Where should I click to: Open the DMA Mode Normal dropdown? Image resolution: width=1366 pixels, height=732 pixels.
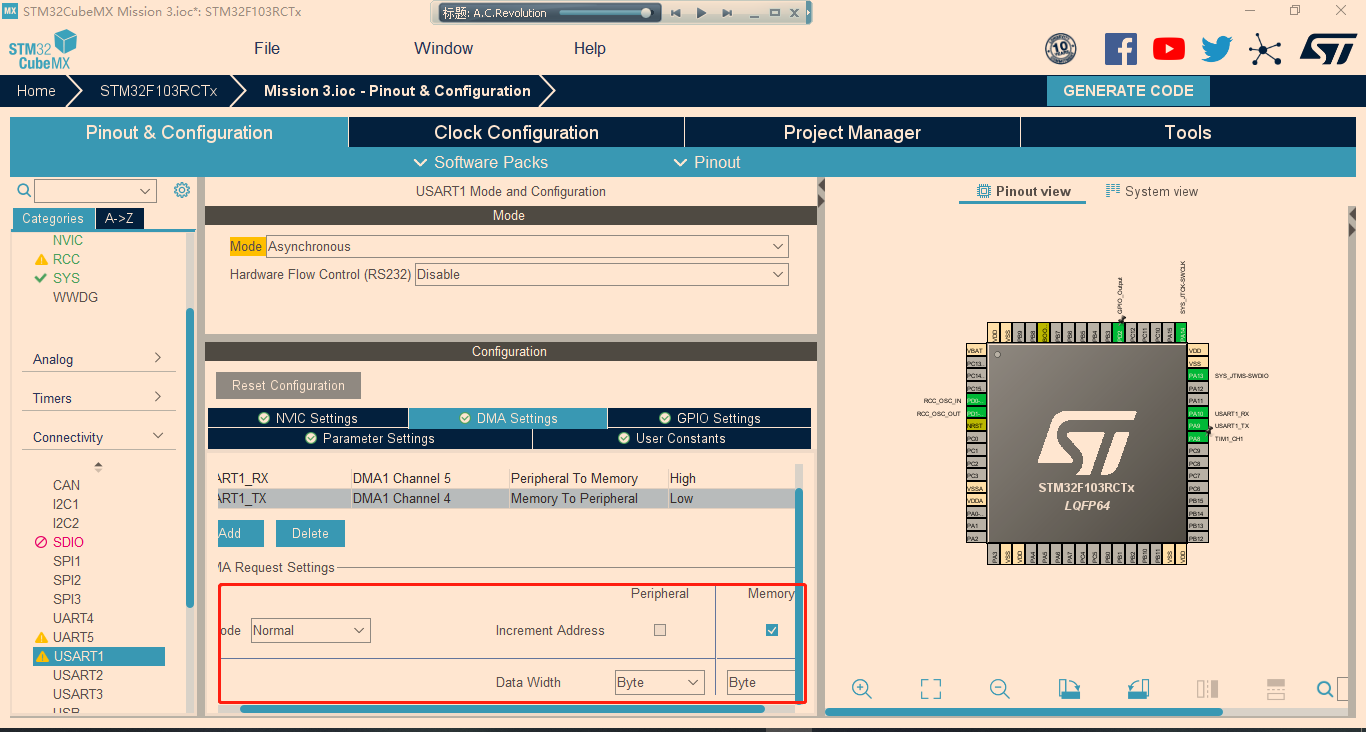click(310, 630)
